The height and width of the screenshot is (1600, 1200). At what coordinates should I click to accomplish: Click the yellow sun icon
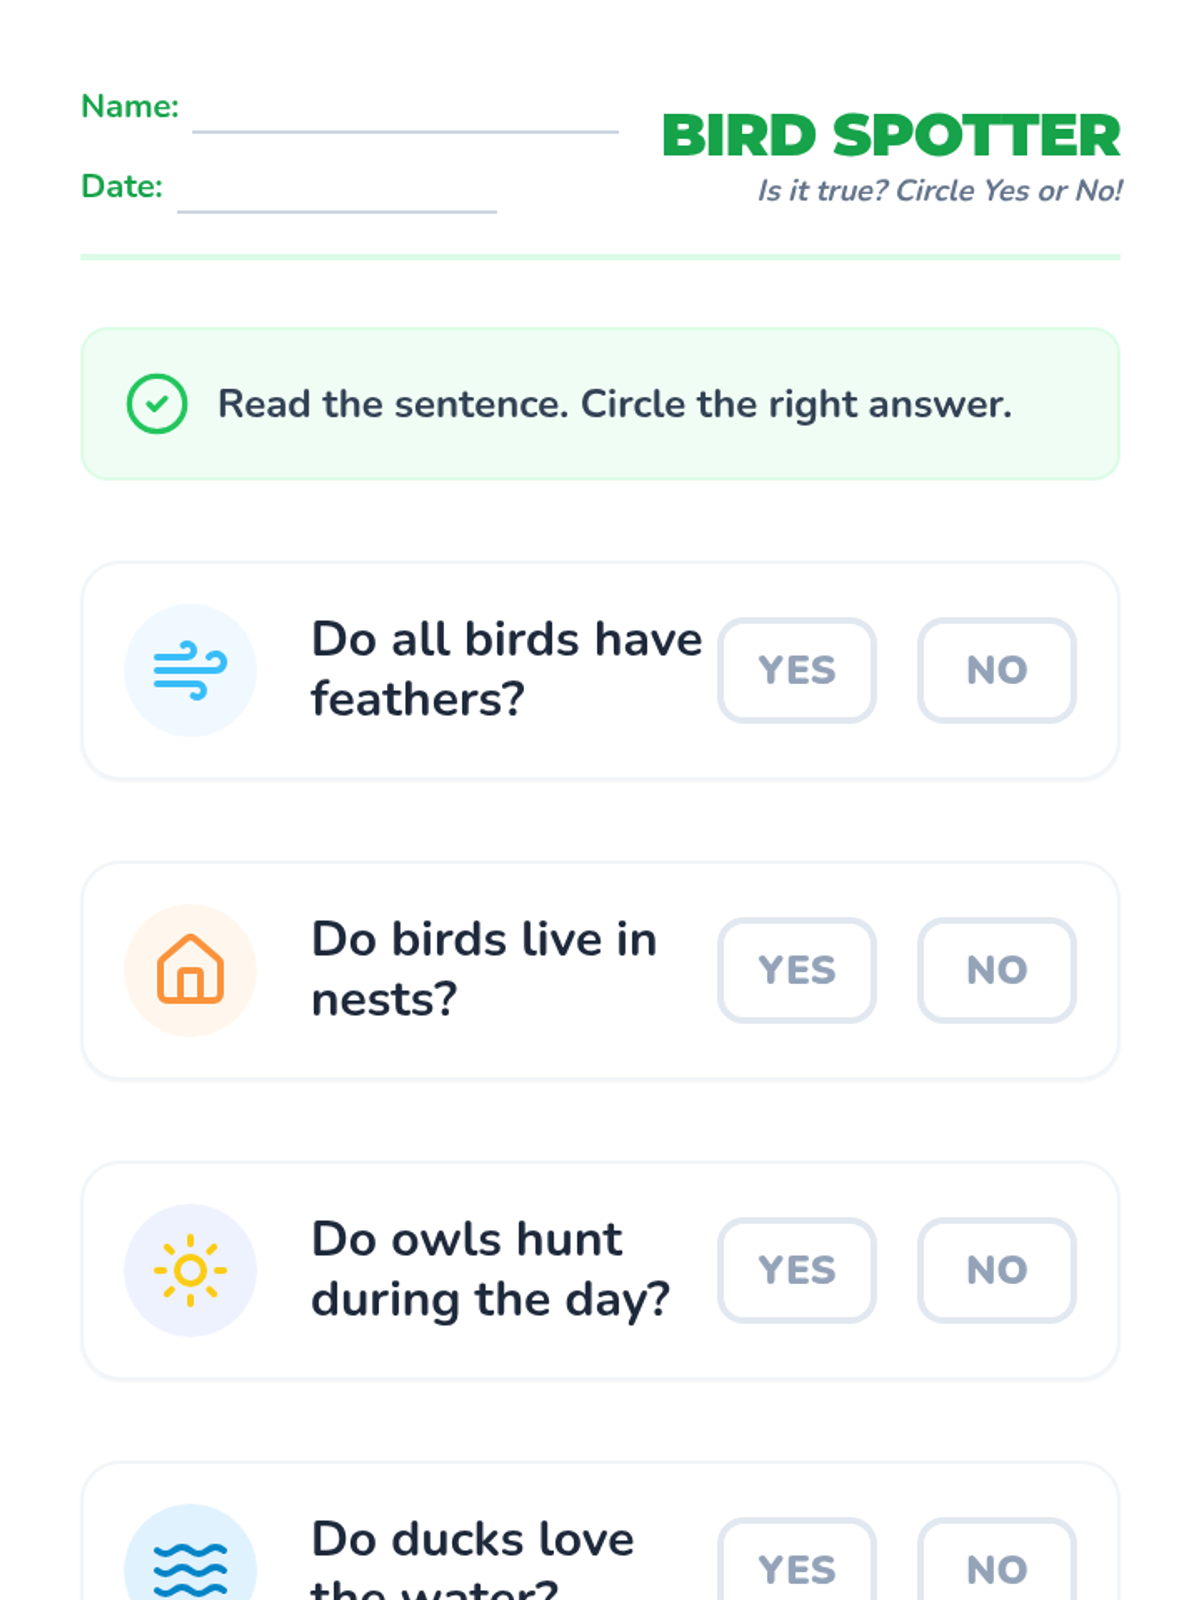(x=190, y=1270)
